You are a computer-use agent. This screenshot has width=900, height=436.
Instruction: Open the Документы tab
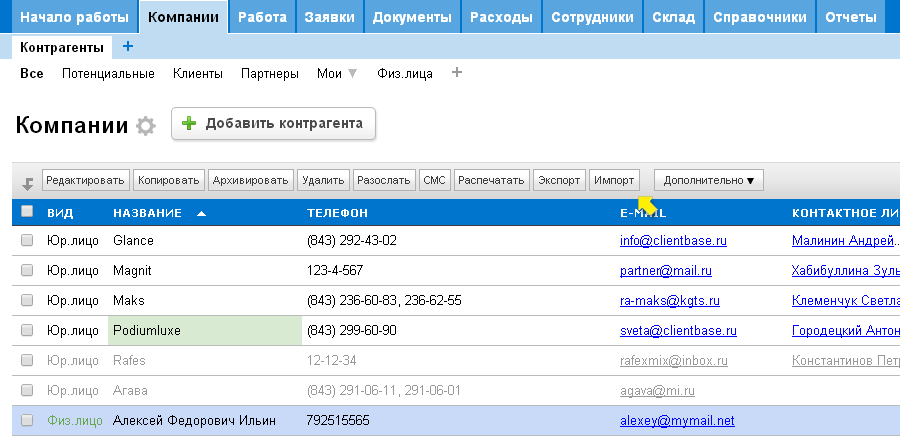pos(416,17)
